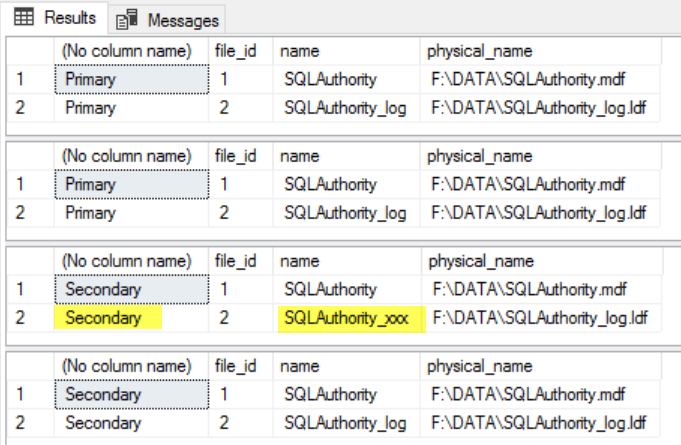This screenshot has height=445, width=681.
Task: Select F:\DATA\SQLAuthority.mdf in fourth result set
Action: pos(540,395)
